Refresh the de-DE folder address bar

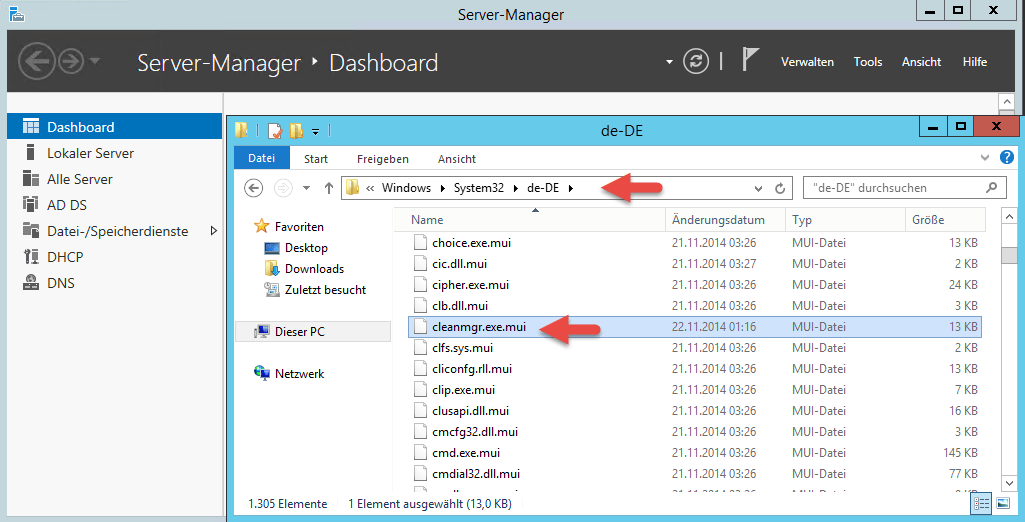click(780, 188)
